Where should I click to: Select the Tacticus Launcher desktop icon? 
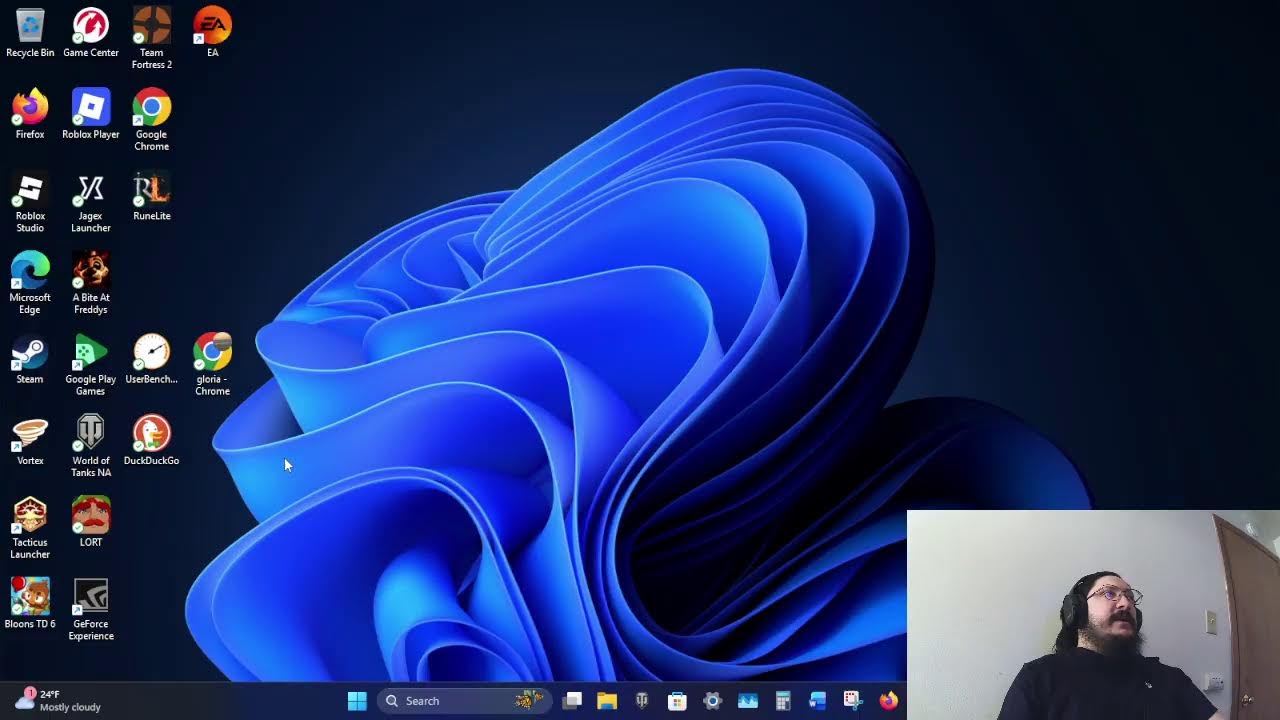pyautogui.click(x=30, y=529)
